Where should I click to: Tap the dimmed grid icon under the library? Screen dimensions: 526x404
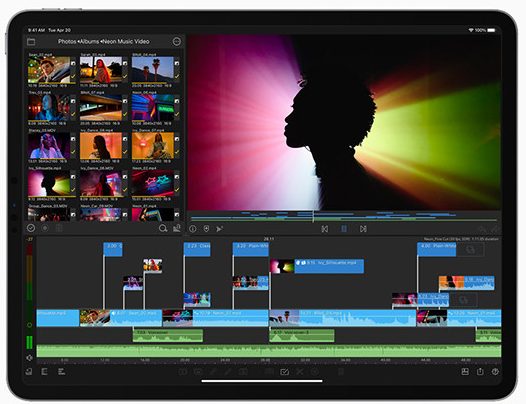pyautogui.click(x=59, y=228)
